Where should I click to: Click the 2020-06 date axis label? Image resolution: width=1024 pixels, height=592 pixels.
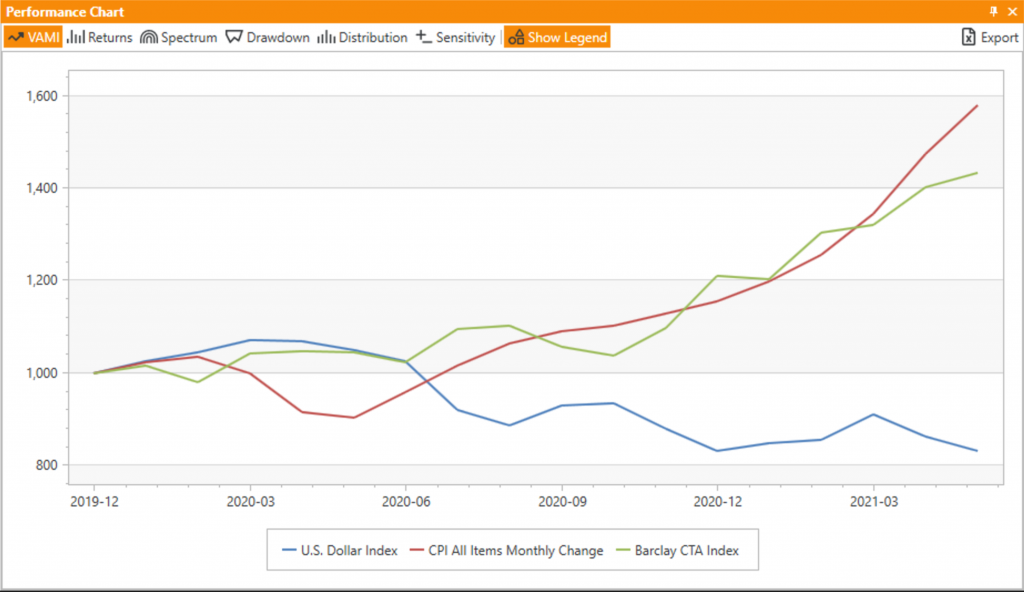406,500
